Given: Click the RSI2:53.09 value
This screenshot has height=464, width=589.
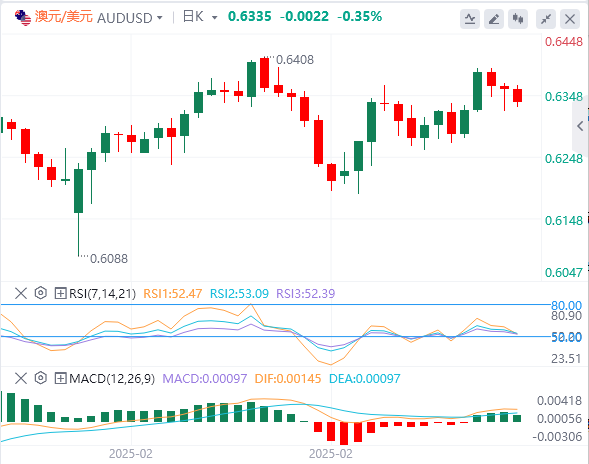Looking at the screenshot, I should tap(239, 293).
